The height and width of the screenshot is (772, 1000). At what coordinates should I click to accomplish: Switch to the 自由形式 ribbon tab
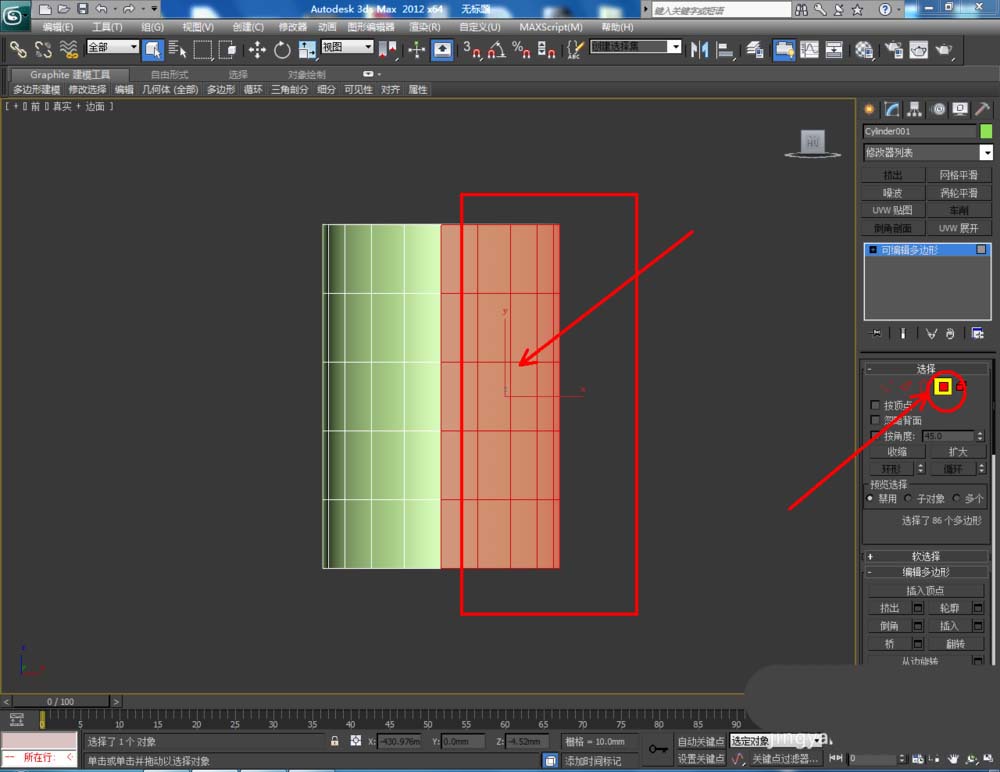click(x=169, y=75)
